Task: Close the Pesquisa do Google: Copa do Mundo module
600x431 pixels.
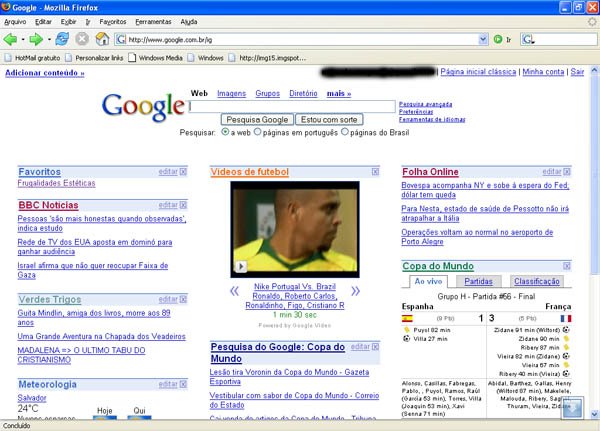Action: point(375,347)
